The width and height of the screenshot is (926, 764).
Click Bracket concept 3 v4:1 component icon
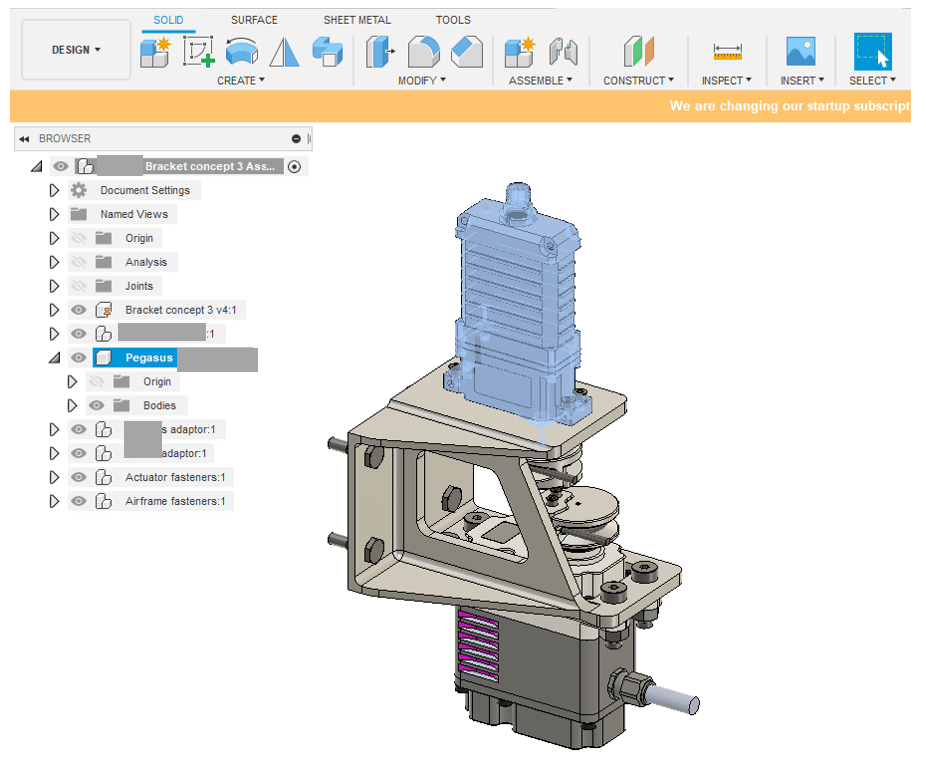pos(104,310)
